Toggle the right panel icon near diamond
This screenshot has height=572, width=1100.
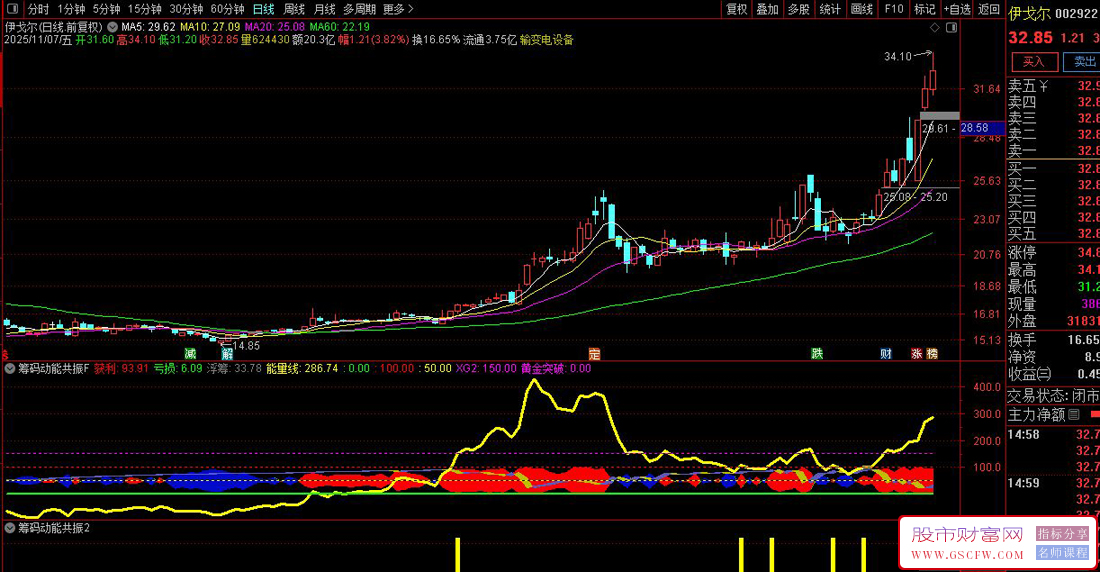pos(950,27)
